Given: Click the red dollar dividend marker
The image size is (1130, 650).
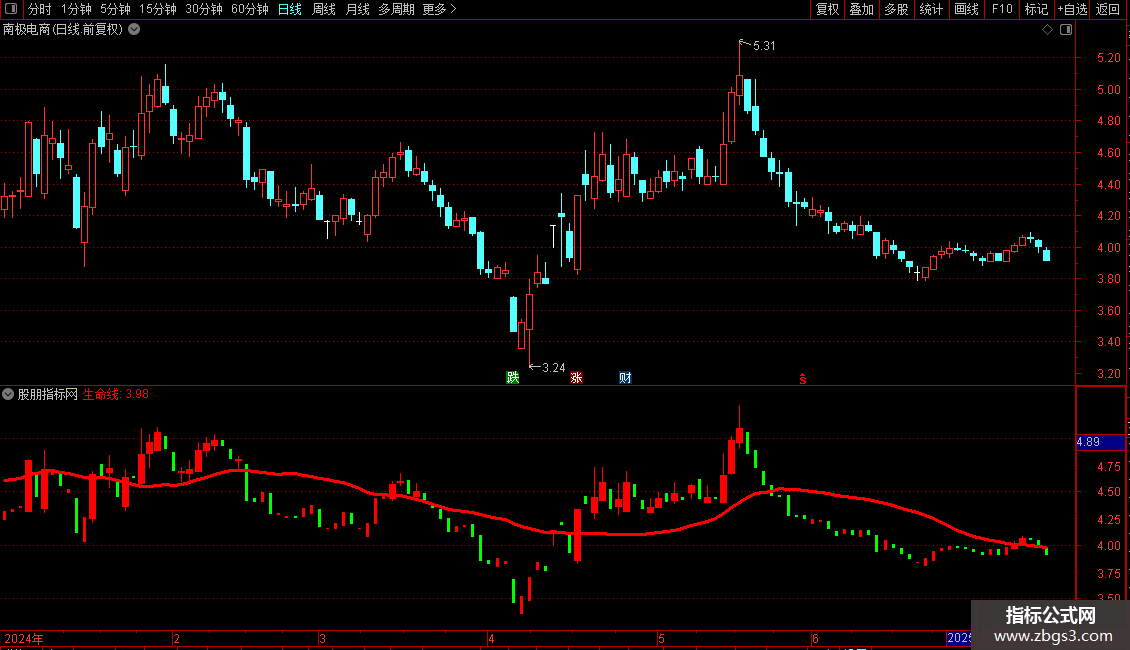Looking at the screenshot, I should click(x=803, y=379).
